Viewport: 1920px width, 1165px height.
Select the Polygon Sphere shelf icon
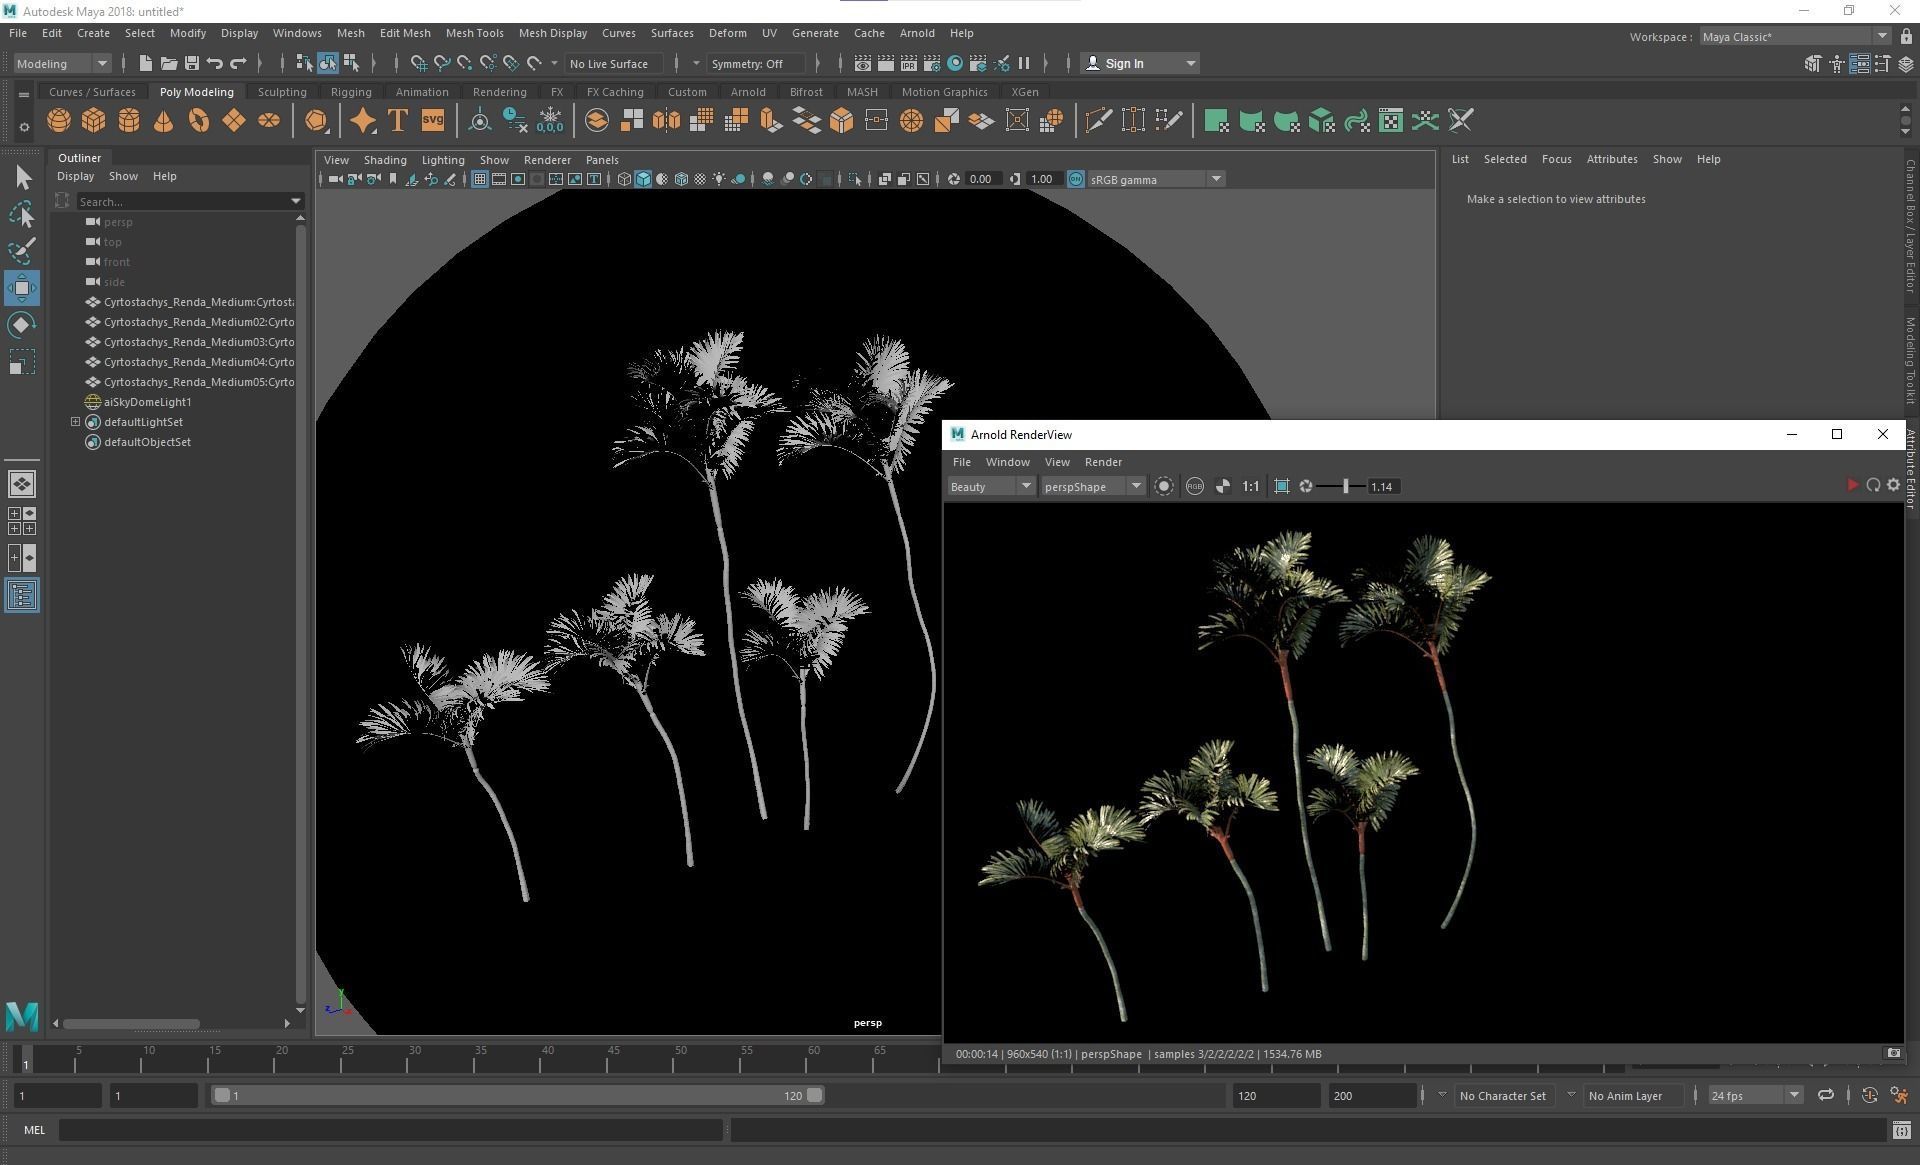[59, 121]
